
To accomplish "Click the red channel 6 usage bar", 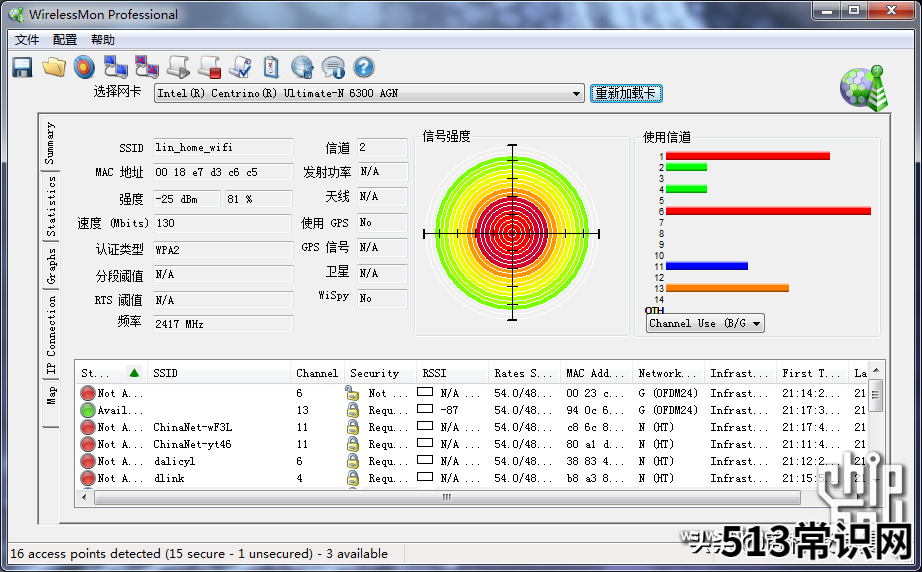I will pyautogui.click(x=768, y=211).
